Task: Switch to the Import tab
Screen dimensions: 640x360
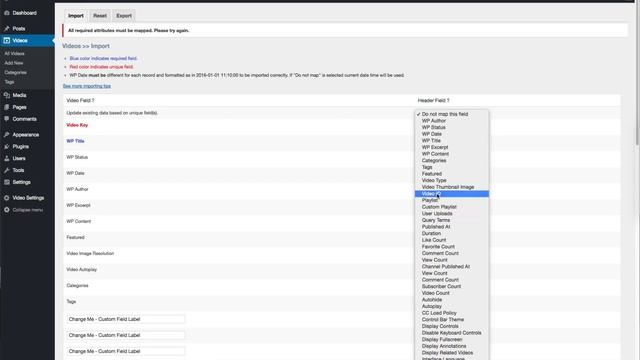Action: click(76, 16)
